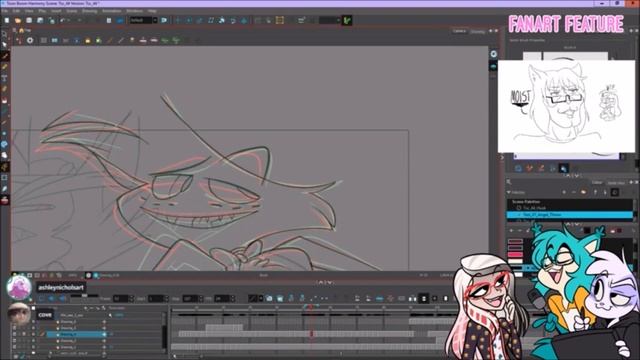Open the Drawing menu
Viewport: 640px width, 360px height.
click(x=89, y=11)
